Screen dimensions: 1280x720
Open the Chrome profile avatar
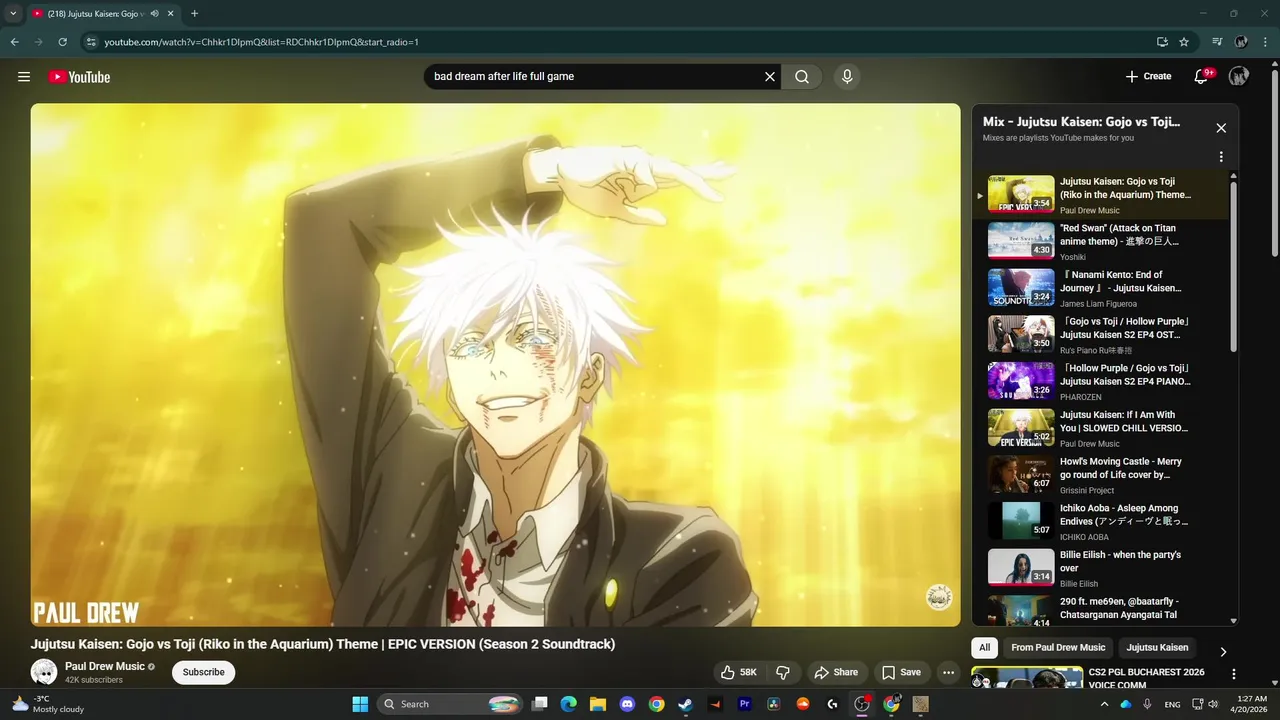click(x=1241, y=42)
